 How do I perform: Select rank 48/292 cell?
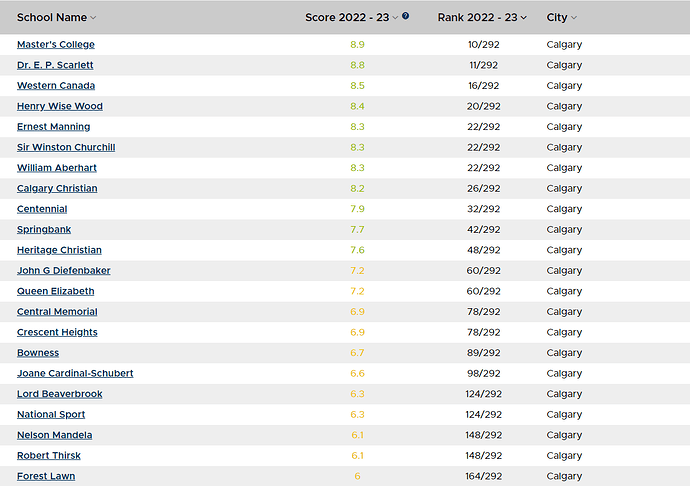pyautogui.click(x=484, y=250)
